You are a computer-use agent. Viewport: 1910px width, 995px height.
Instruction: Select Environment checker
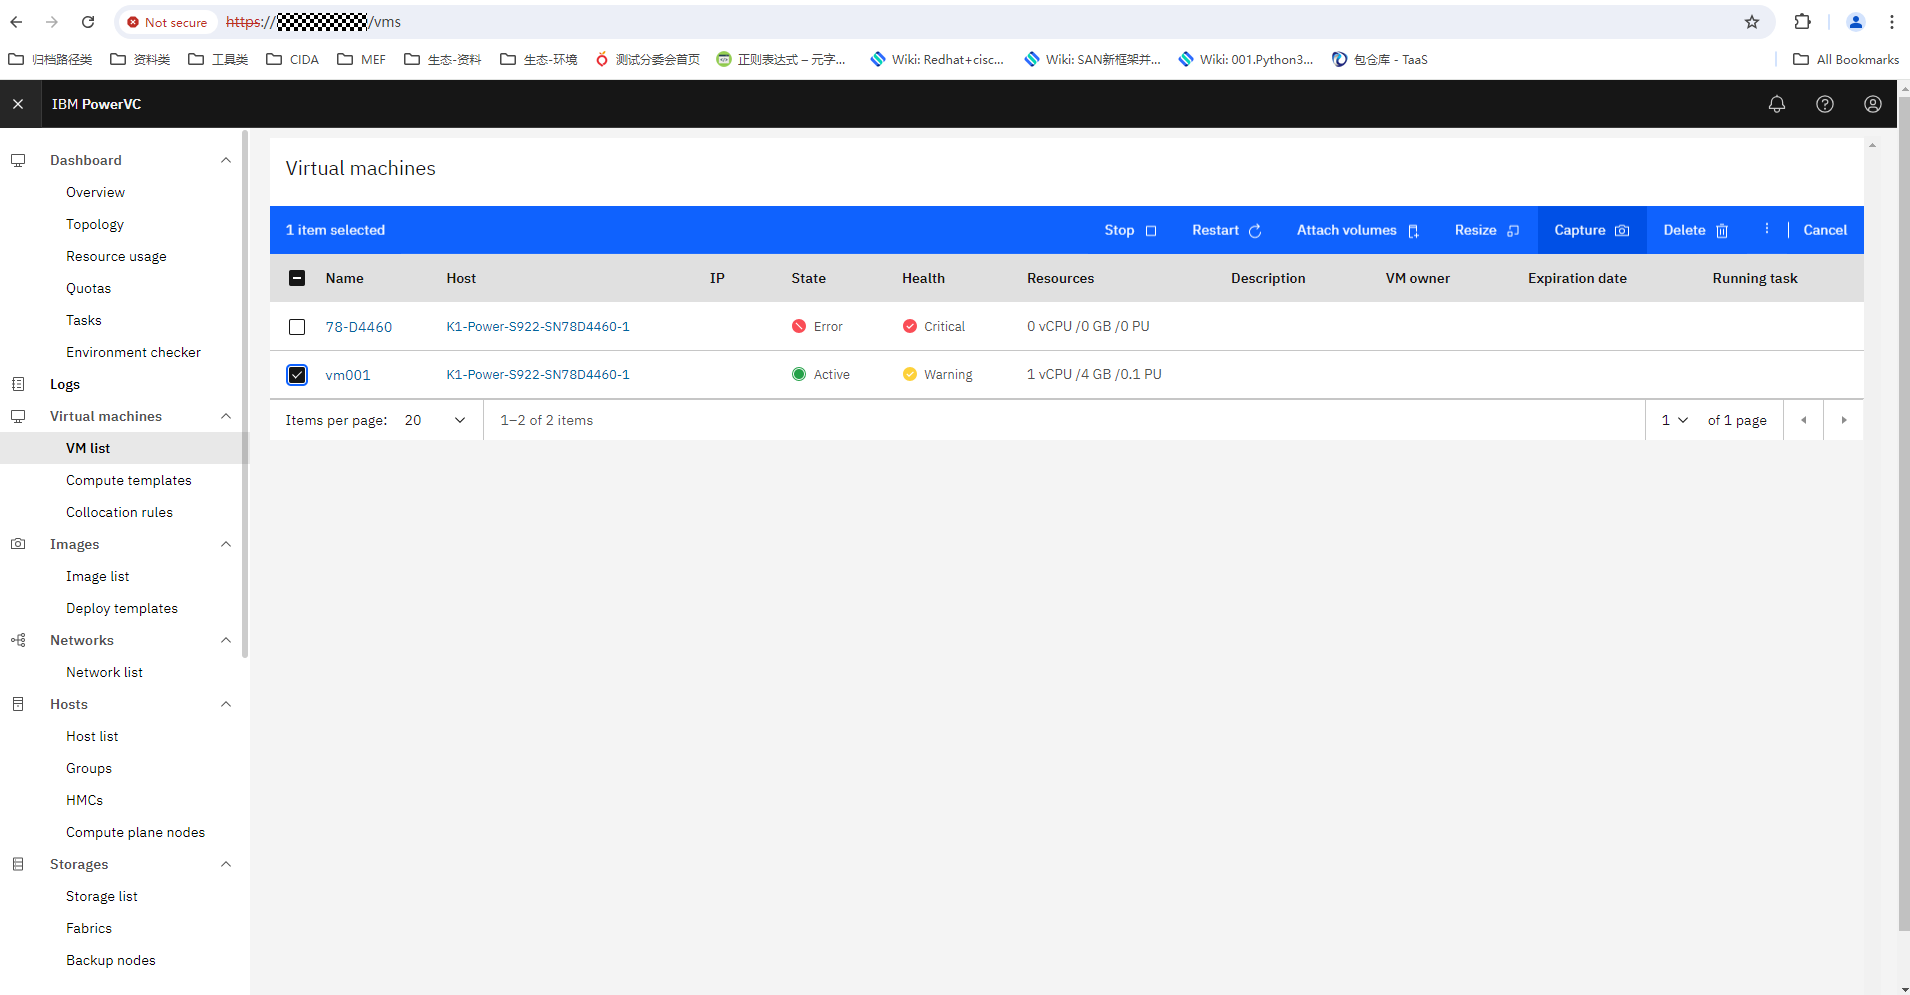click(133, 352)
